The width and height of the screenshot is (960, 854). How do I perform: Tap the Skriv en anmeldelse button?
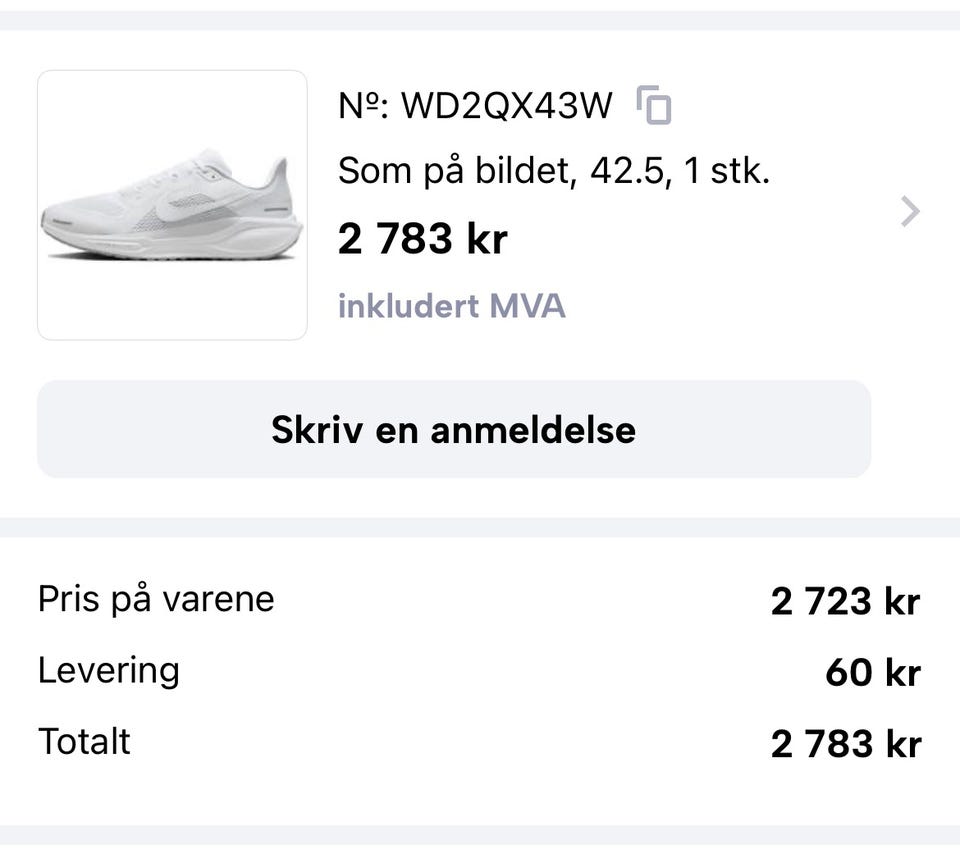(454, 429)
